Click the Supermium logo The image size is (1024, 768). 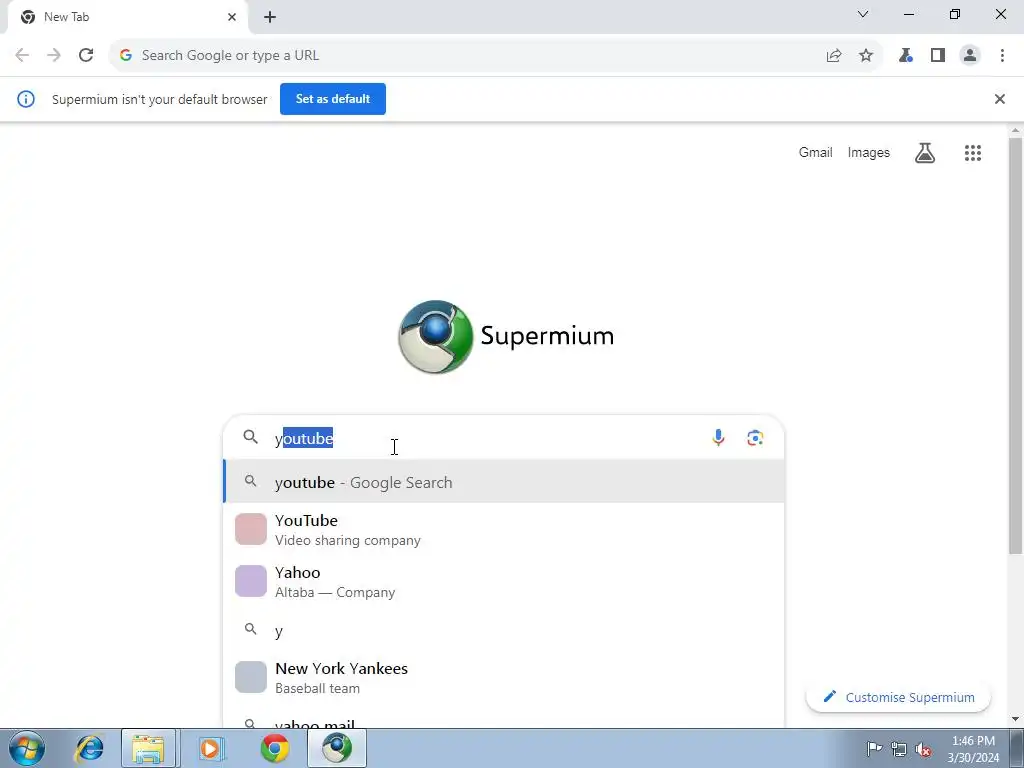coord(506,336)
